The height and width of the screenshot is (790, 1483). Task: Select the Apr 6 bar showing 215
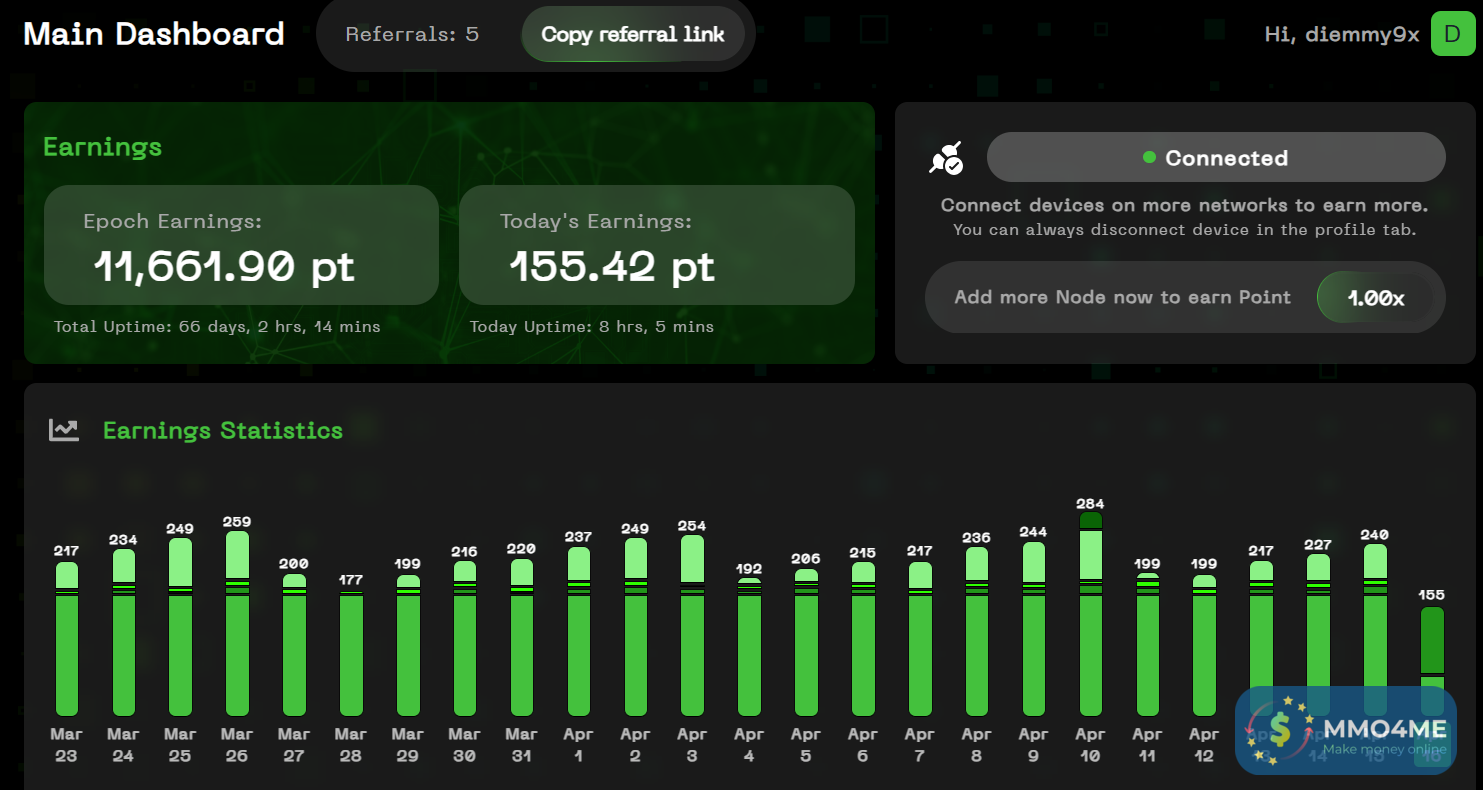pos(863,639)
